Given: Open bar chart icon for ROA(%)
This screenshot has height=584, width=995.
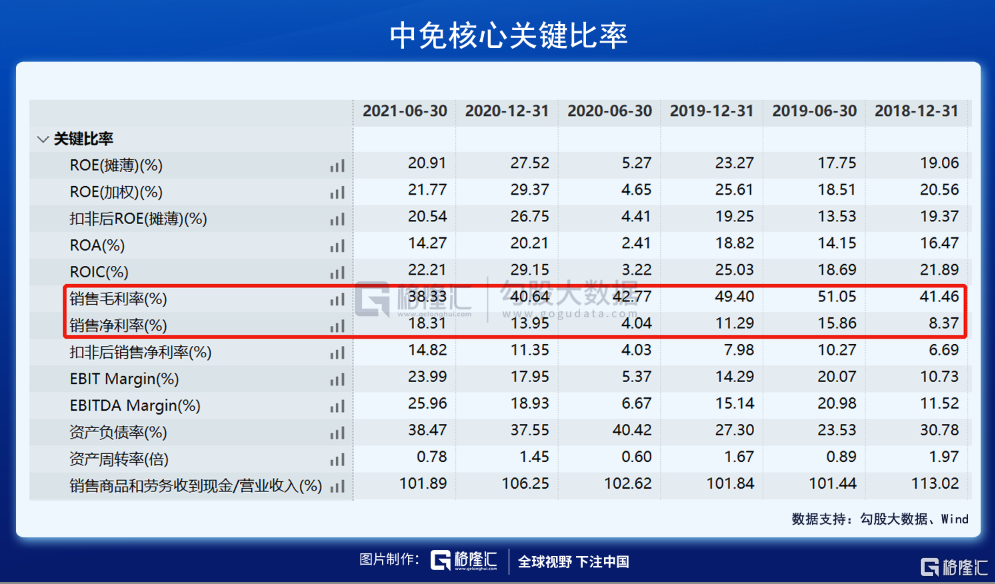Looking at the screenshot, I should click(x=337, y=246).
